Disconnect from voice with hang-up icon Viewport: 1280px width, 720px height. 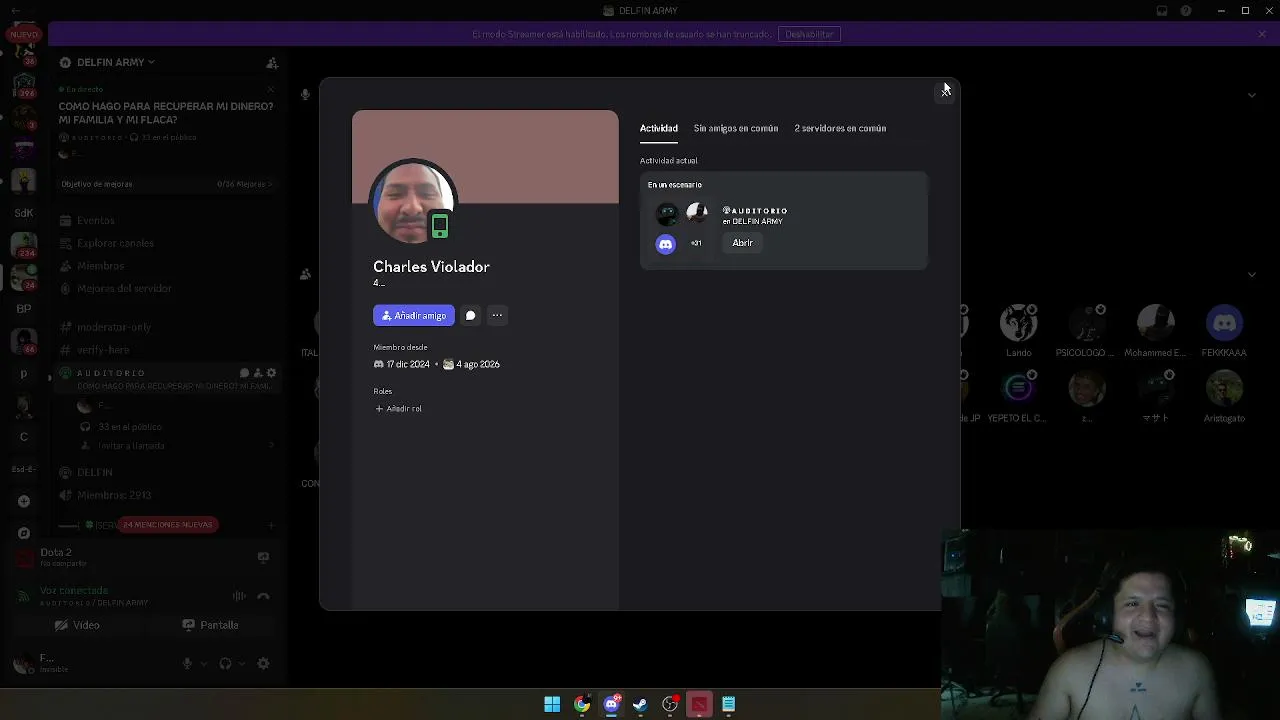click(x=264, y=596)
